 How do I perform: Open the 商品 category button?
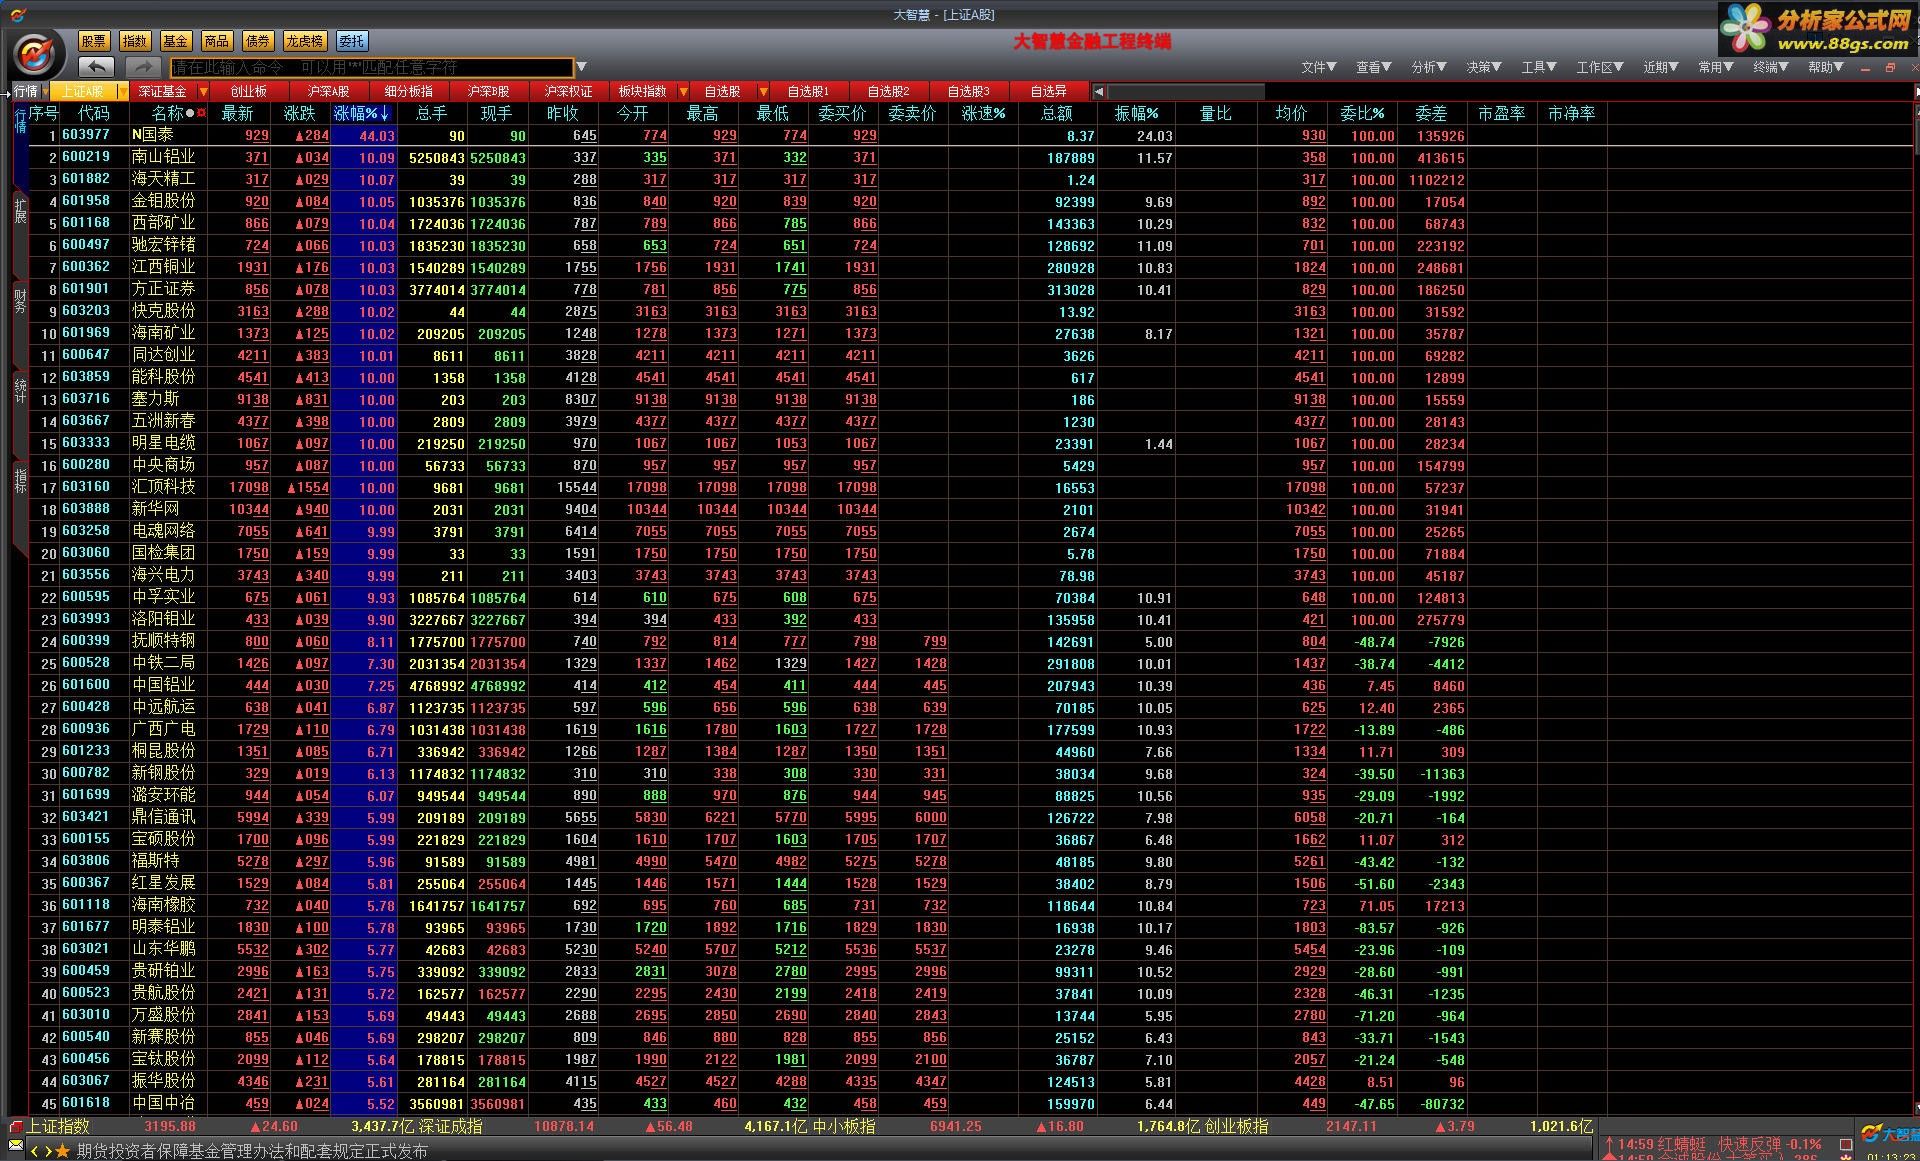click(217, 41)
